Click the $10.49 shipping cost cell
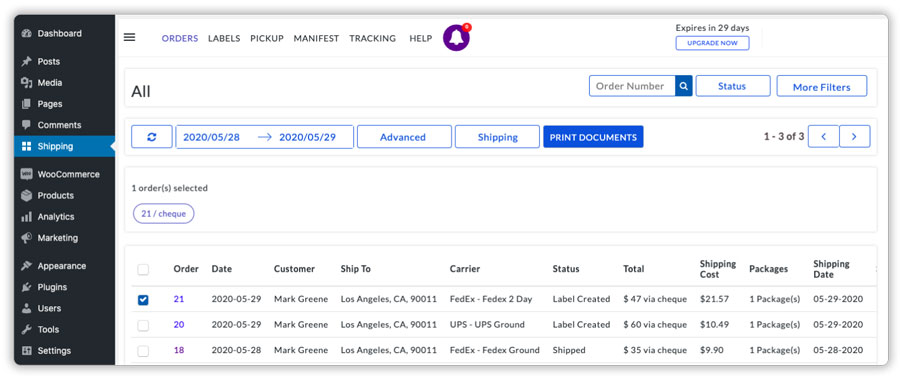The height and width of the screenshot is (379, 900). coord(714,324)
